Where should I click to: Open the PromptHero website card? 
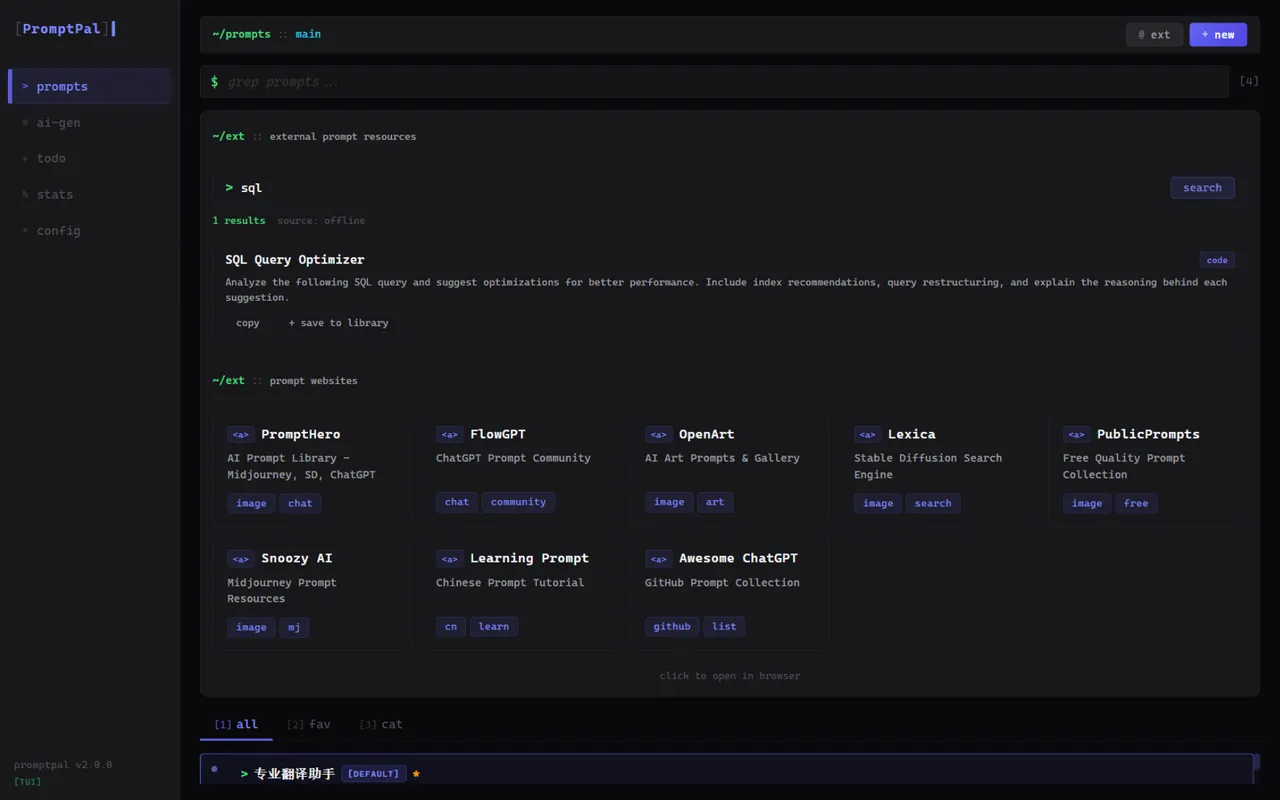coord(312,468)
